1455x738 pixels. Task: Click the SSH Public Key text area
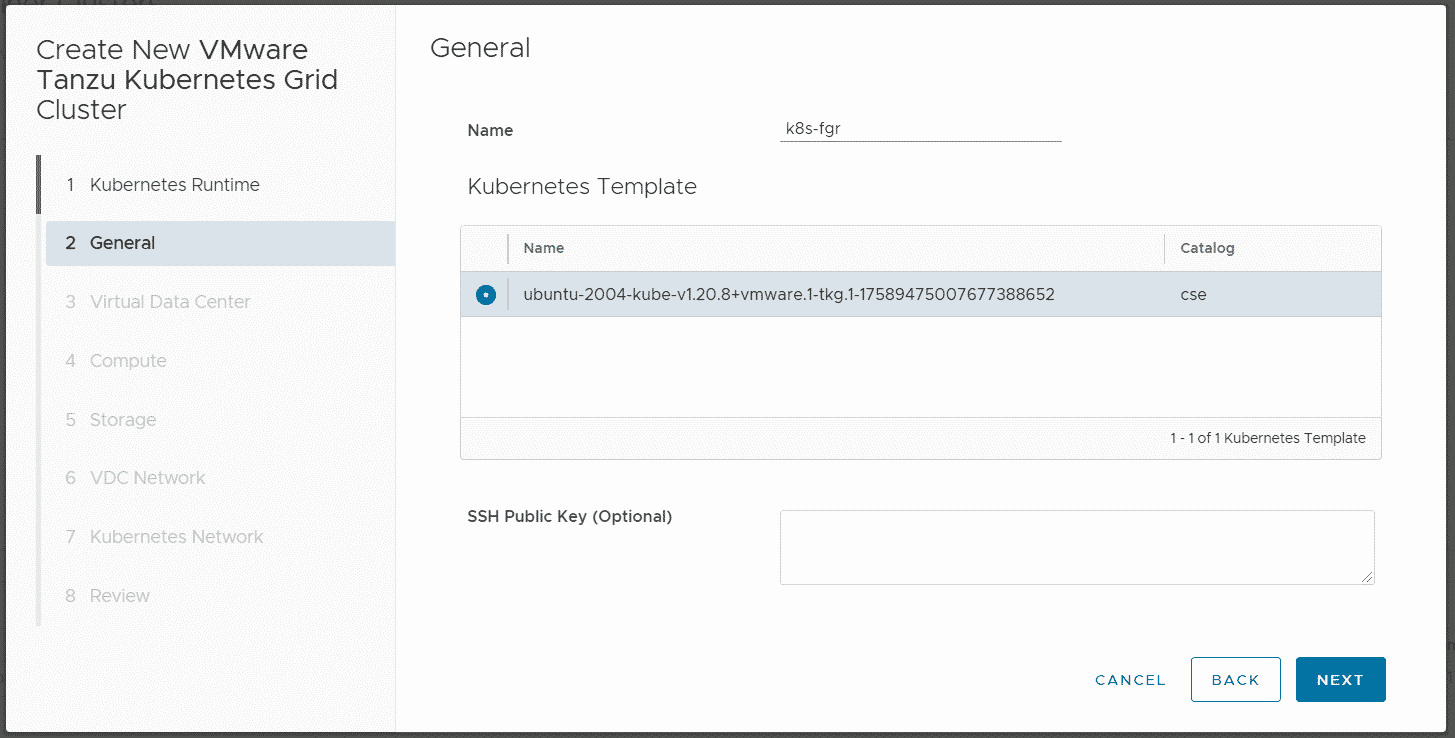[x=1077, y=547]
